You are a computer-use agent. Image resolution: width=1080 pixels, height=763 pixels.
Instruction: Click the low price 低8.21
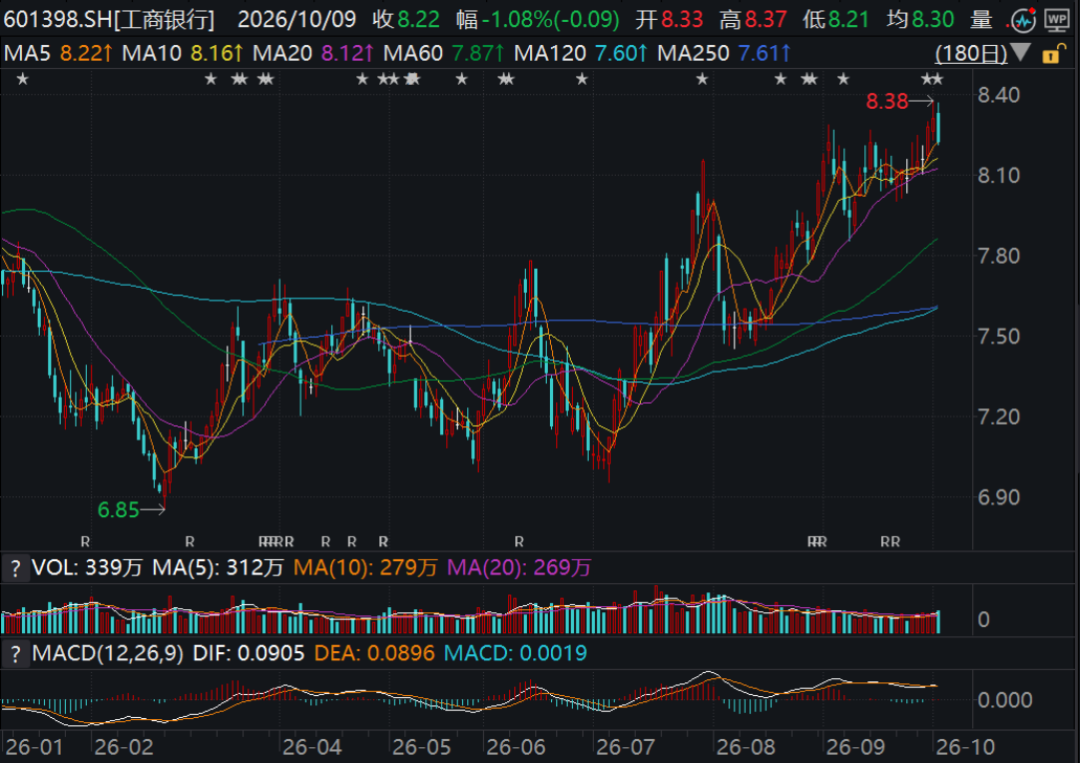(836, 19)
